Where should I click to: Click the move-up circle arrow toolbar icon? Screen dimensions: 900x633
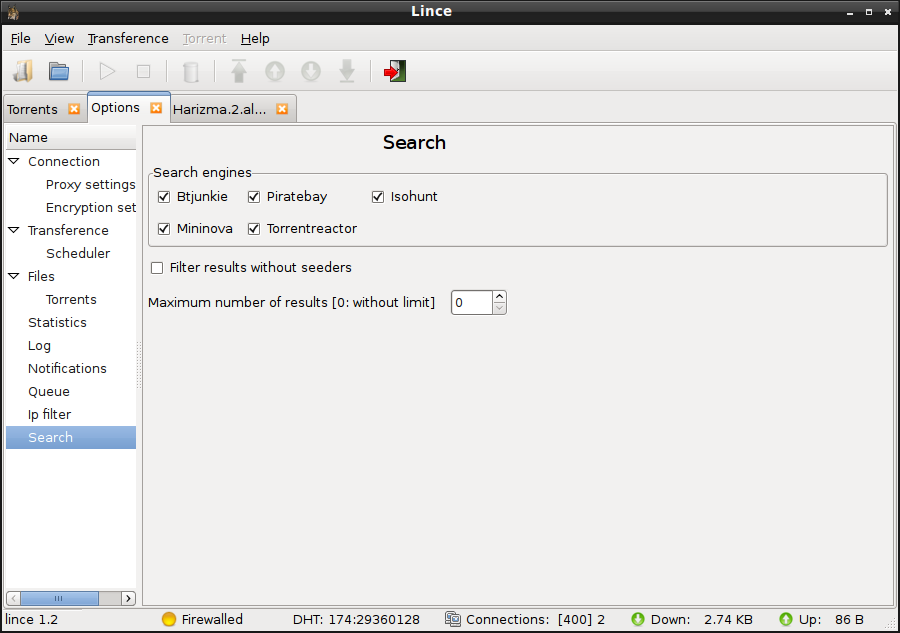click(x=275, y=72)
